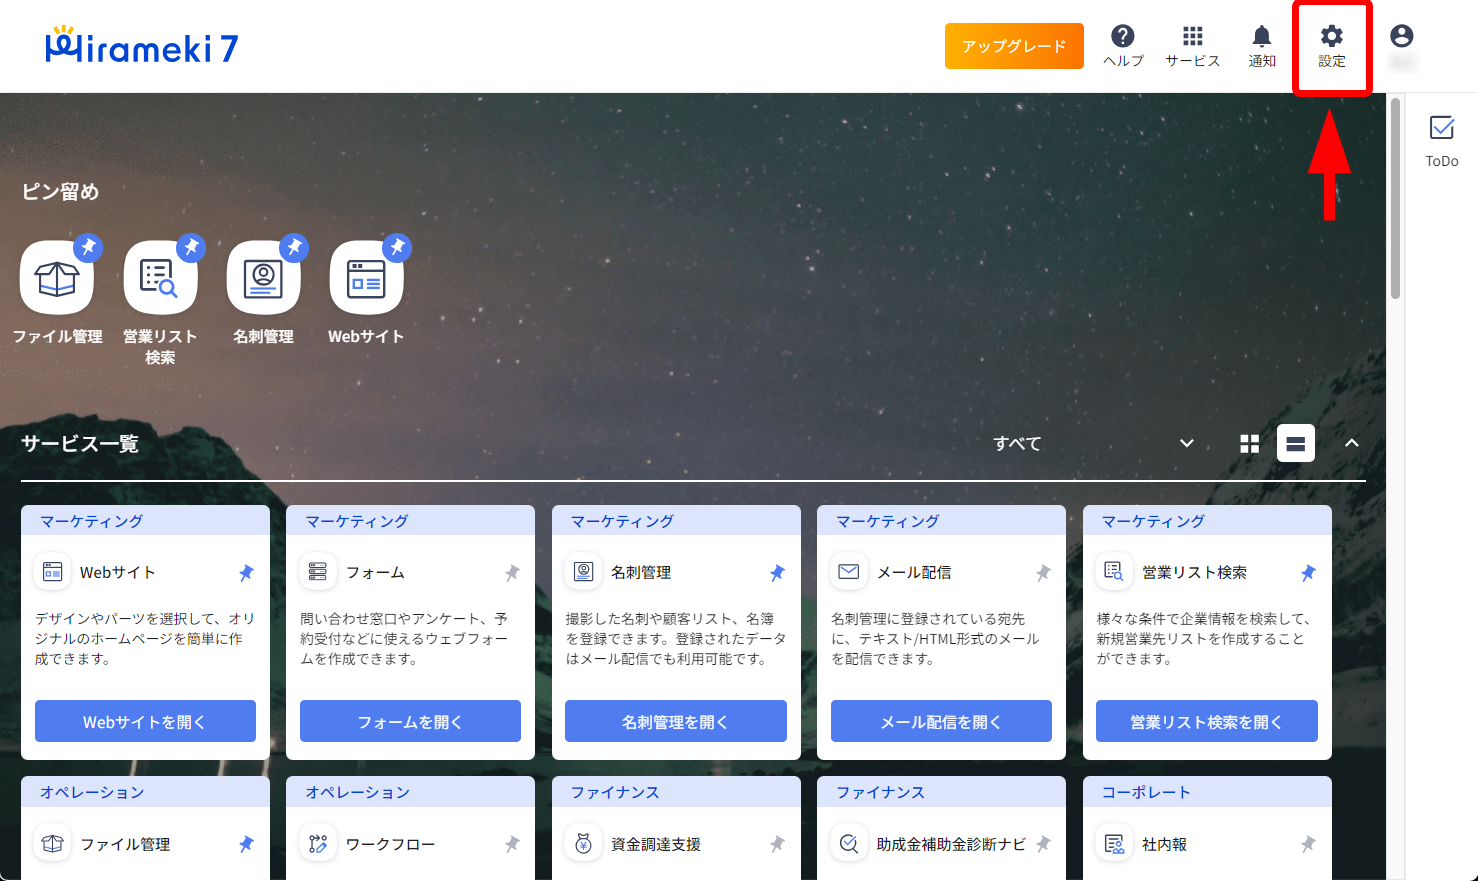This screenshot has height=881, width=1478.
Task: Click the 助成金補助金診断ナビ card title
Action: tap(951, 844)
